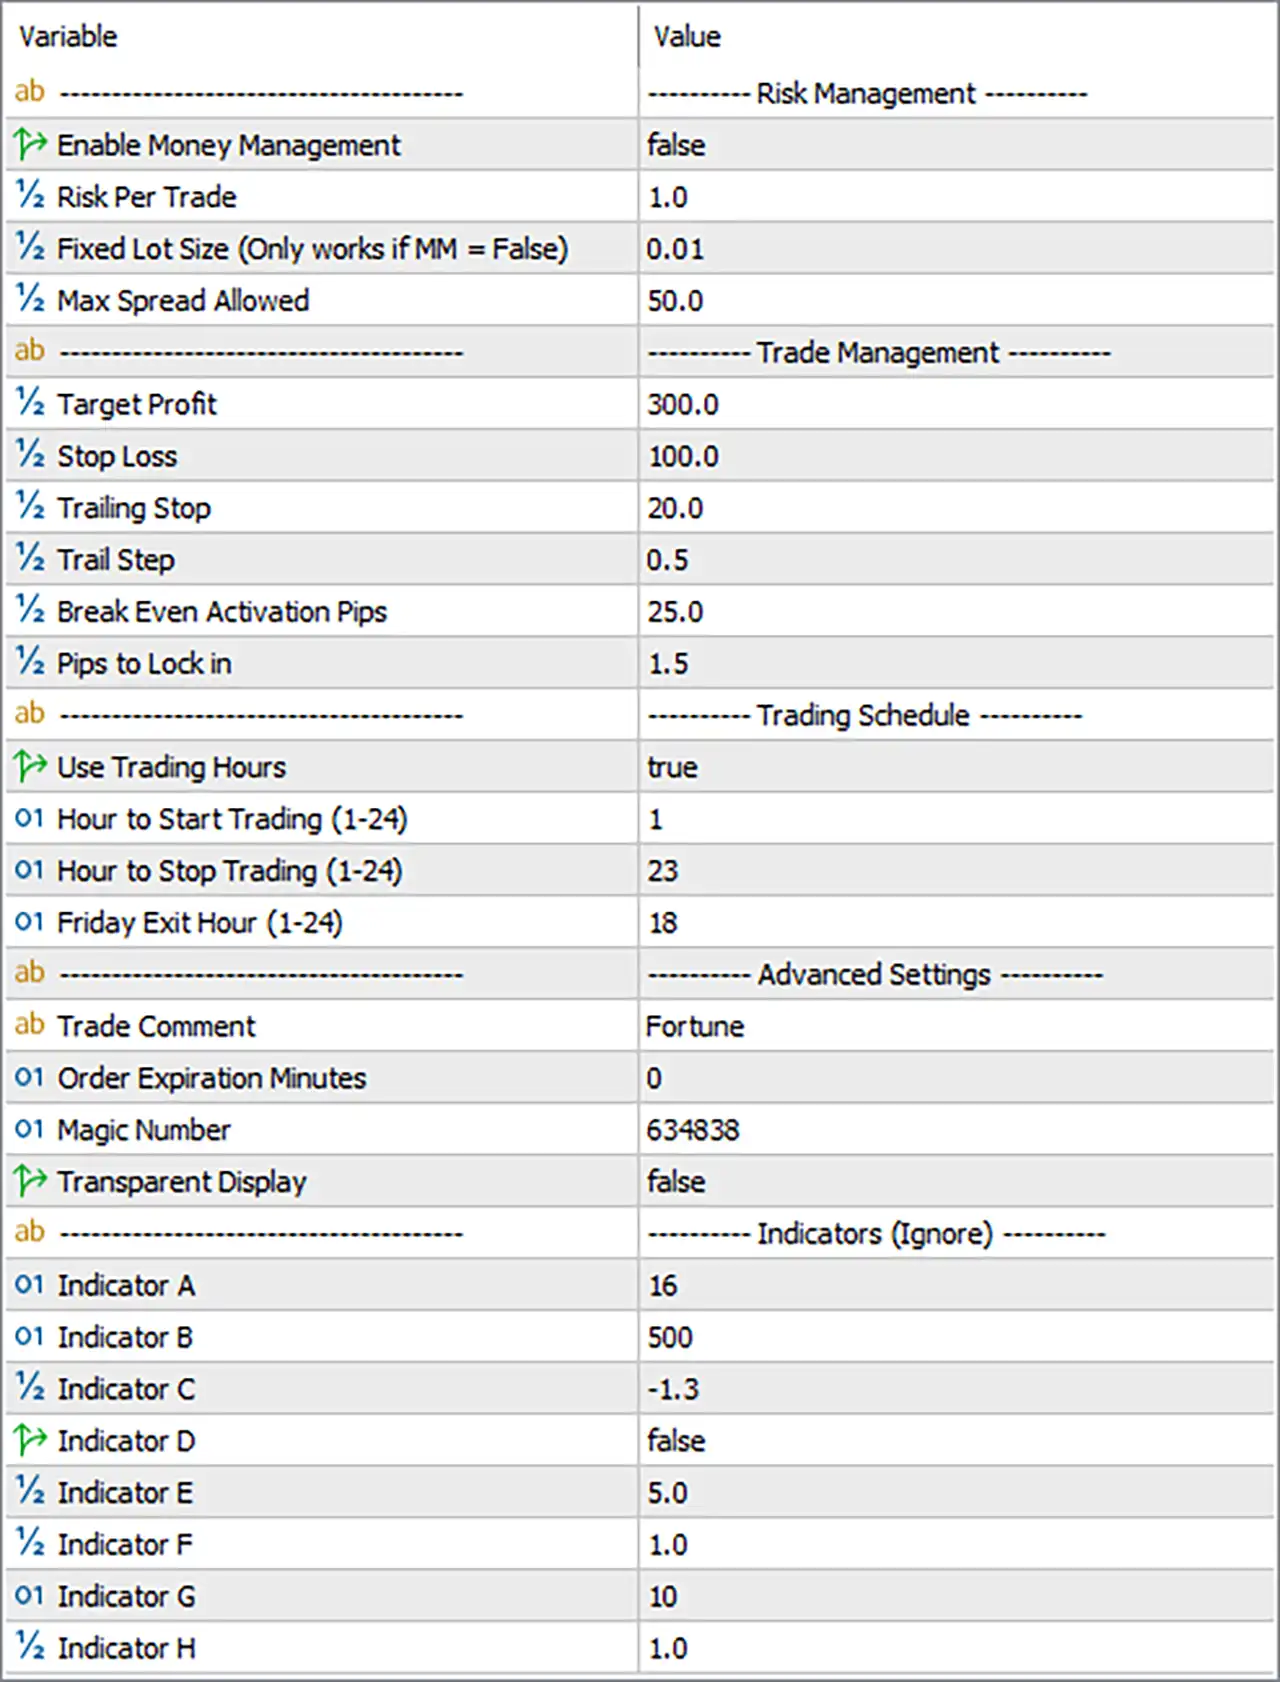Viewport: 1280px width, 1682px height.
Task: Click the double-type icon beside Indicator C
Action: pos(30,1389)
